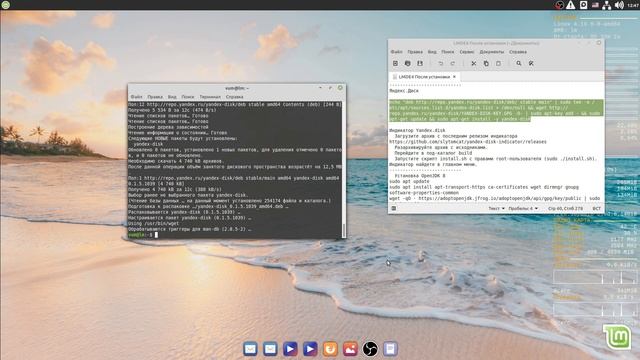Open Find and Replace in the editor toolbar
The width and height of the screenshot is (640, 360).
(531, 63)
